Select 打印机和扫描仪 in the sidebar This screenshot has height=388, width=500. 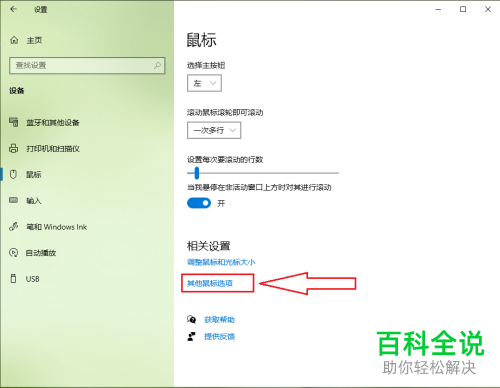[53, 149]
